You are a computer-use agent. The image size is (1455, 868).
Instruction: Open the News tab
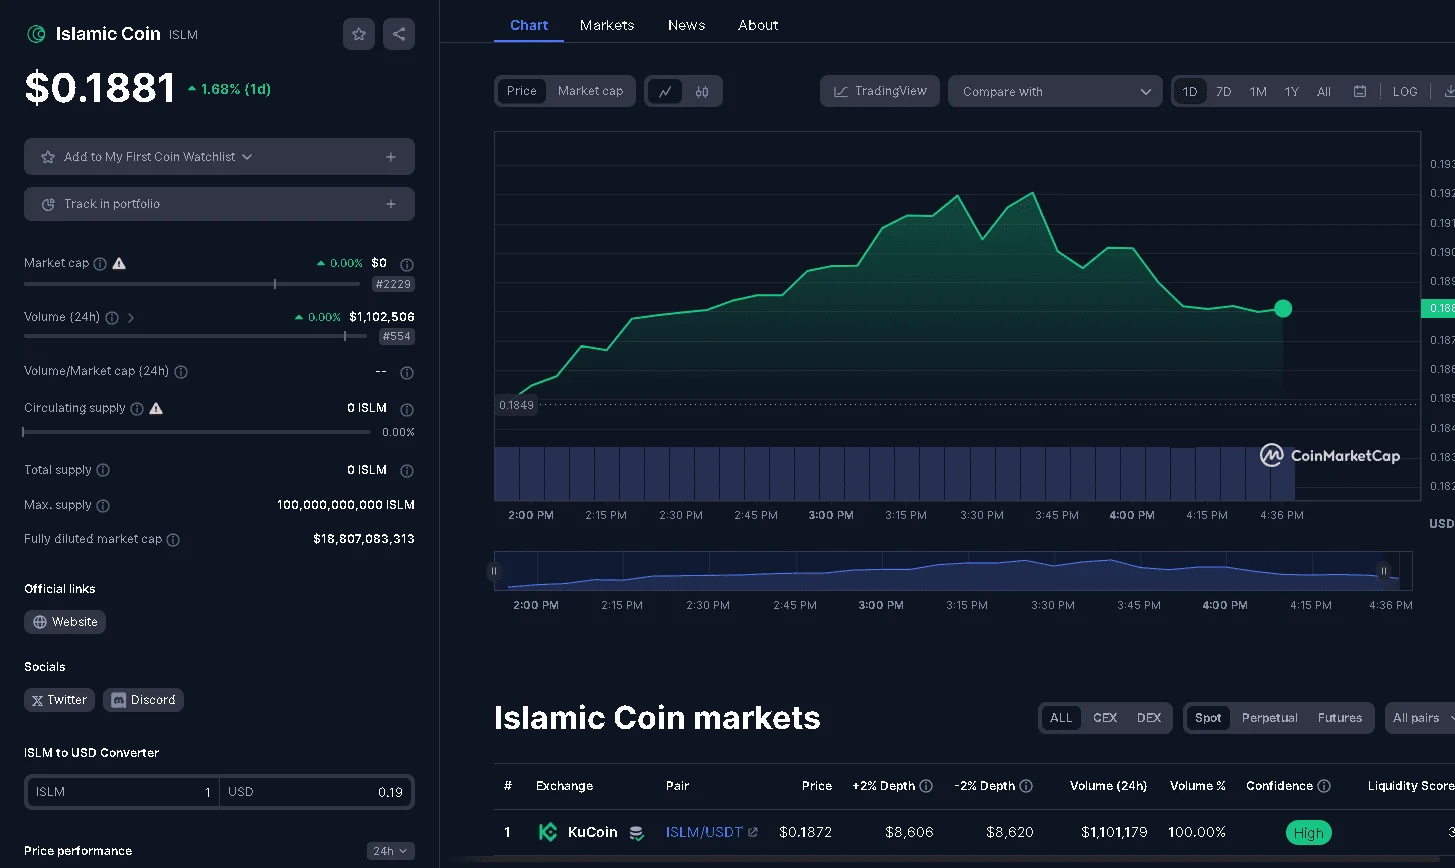click(686, 25)
